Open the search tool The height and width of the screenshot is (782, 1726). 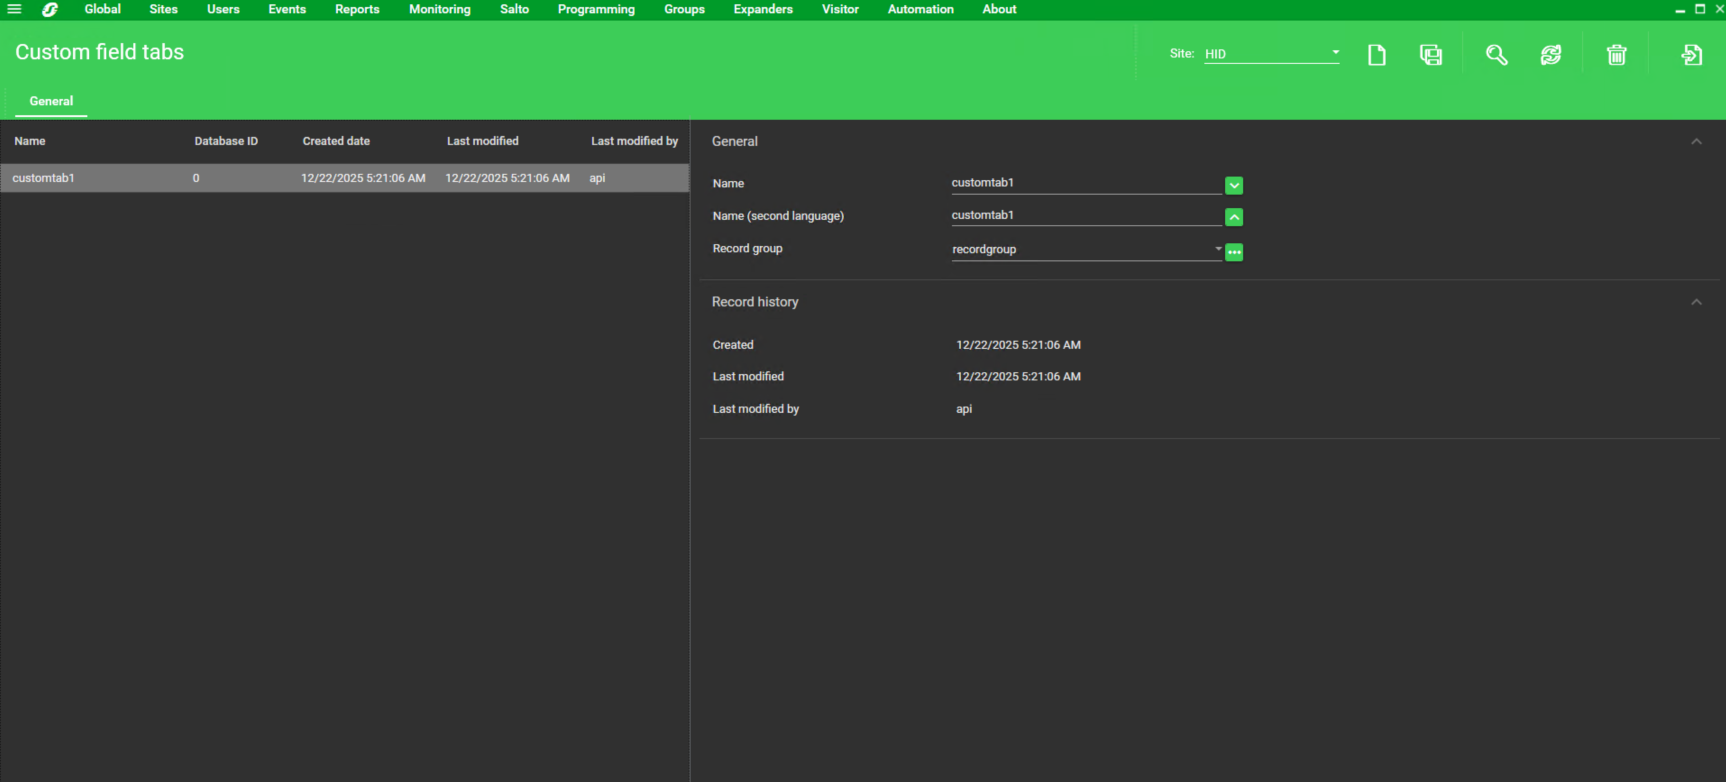(x=1496, y=55)
